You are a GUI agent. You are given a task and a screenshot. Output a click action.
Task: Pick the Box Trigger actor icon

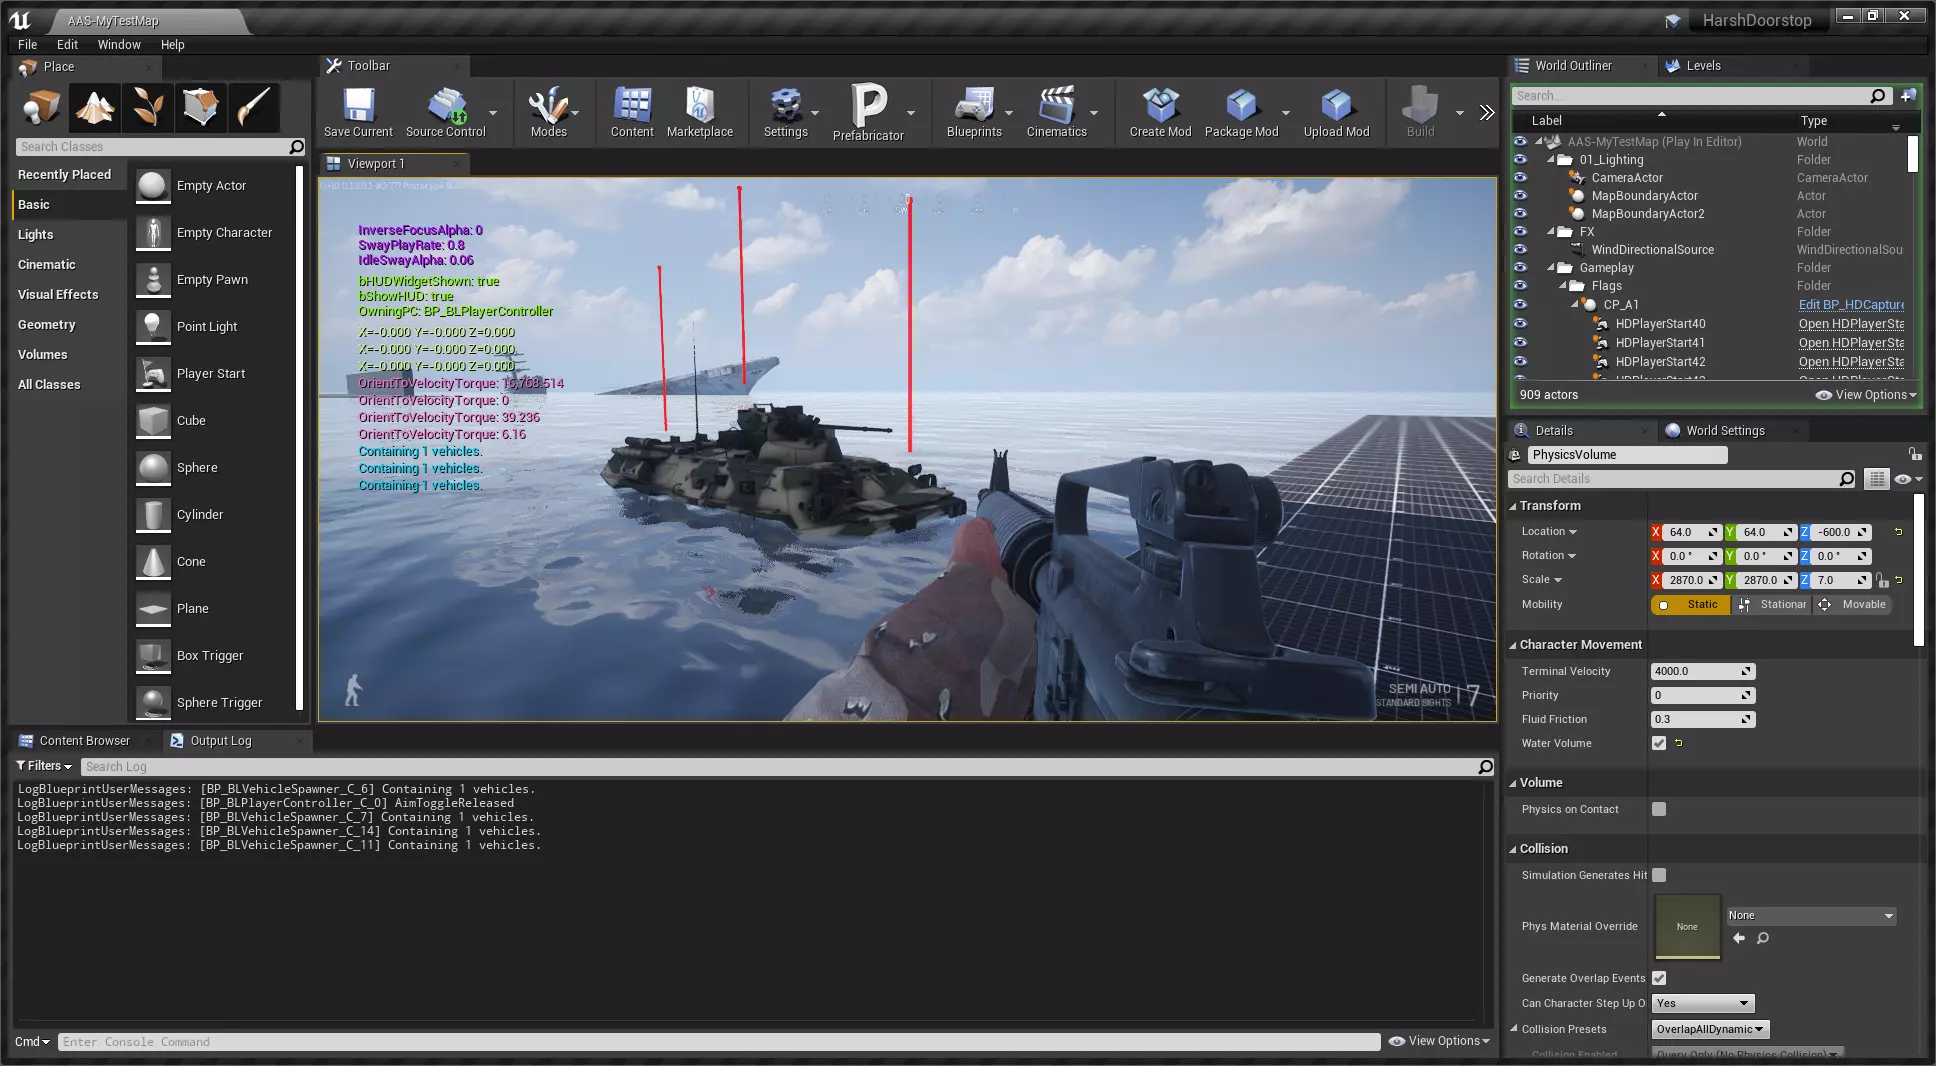(x=153, y=656)
